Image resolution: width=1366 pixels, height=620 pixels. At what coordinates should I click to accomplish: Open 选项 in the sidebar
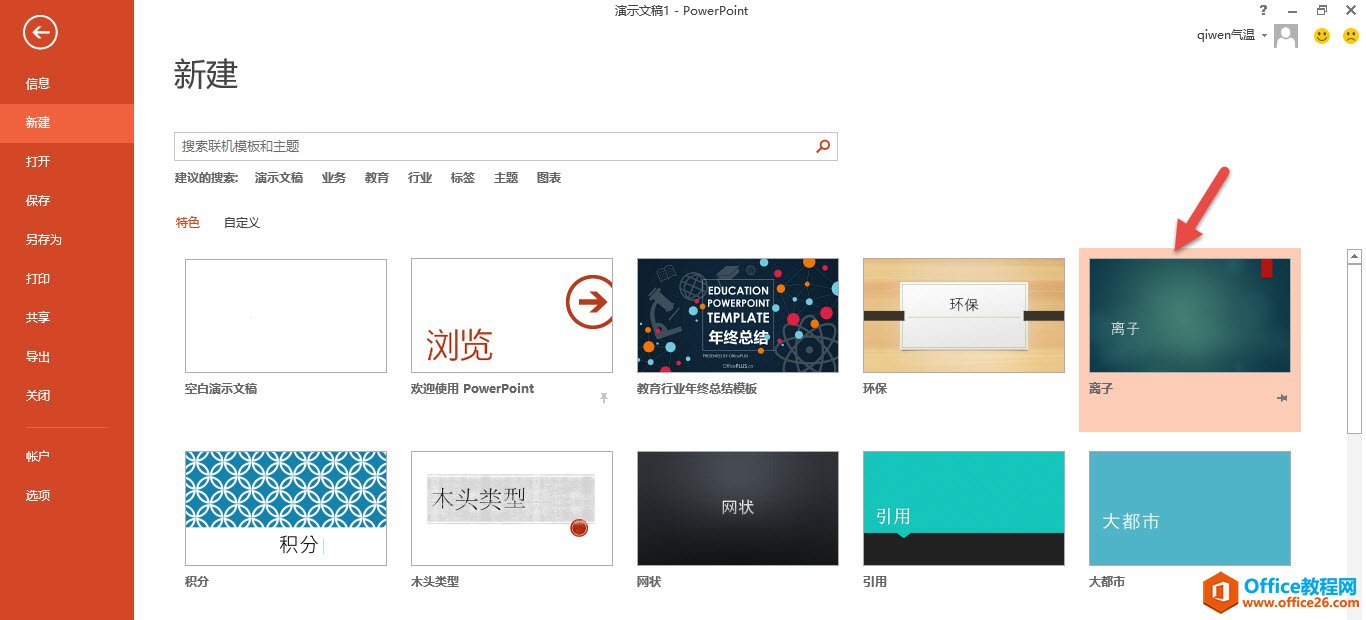[x=38, y=496]
